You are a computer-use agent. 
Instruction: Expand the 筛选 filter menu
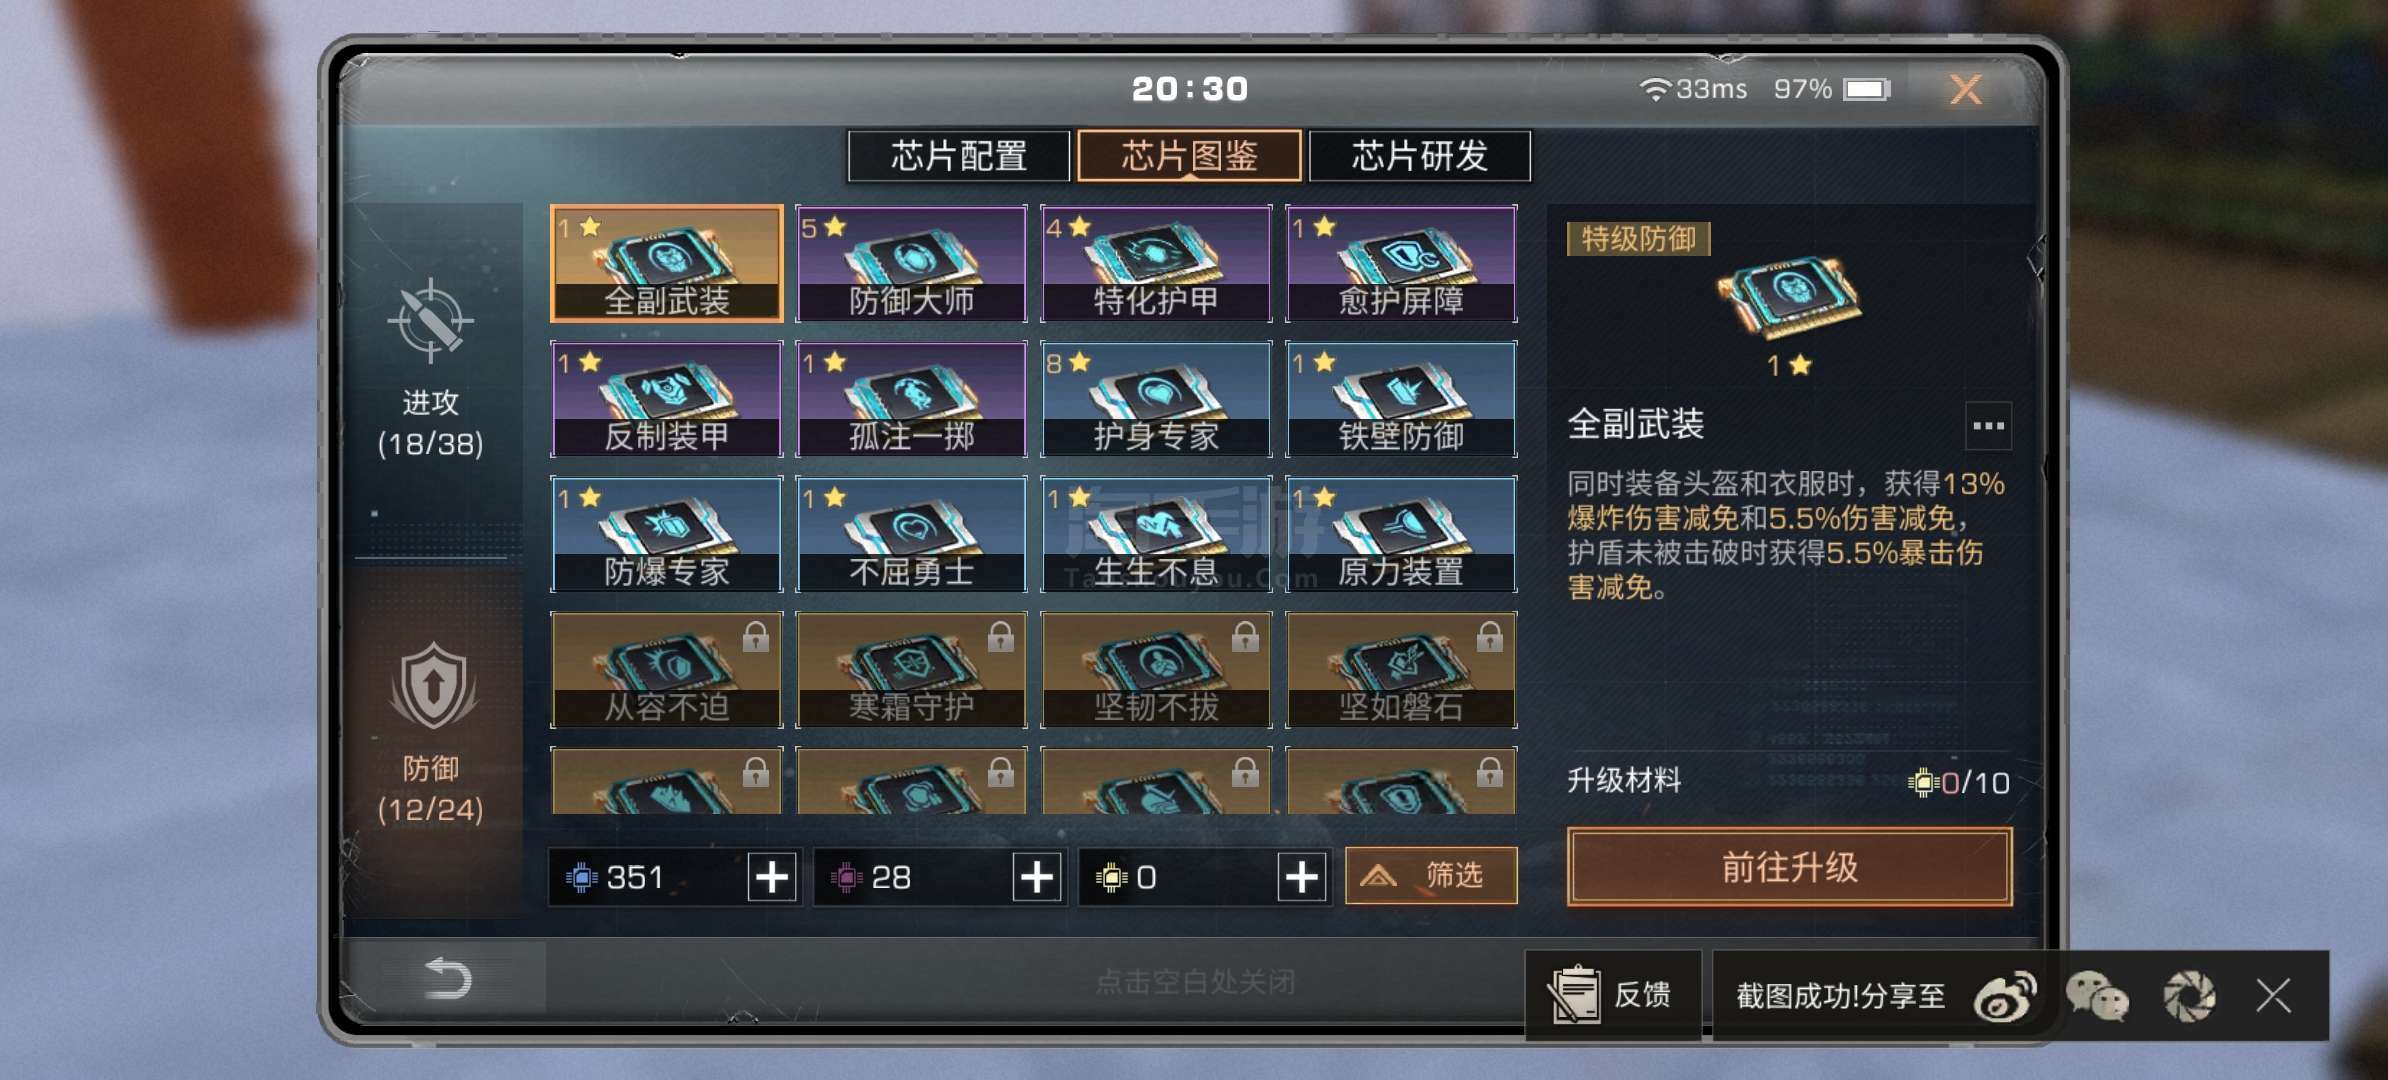[1431, 876]
